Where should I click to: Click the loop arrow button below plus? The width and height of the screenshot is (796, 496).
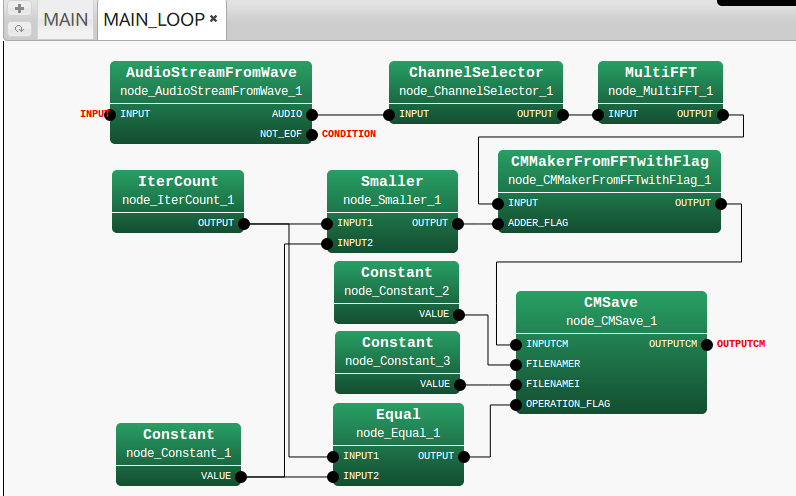20,29
